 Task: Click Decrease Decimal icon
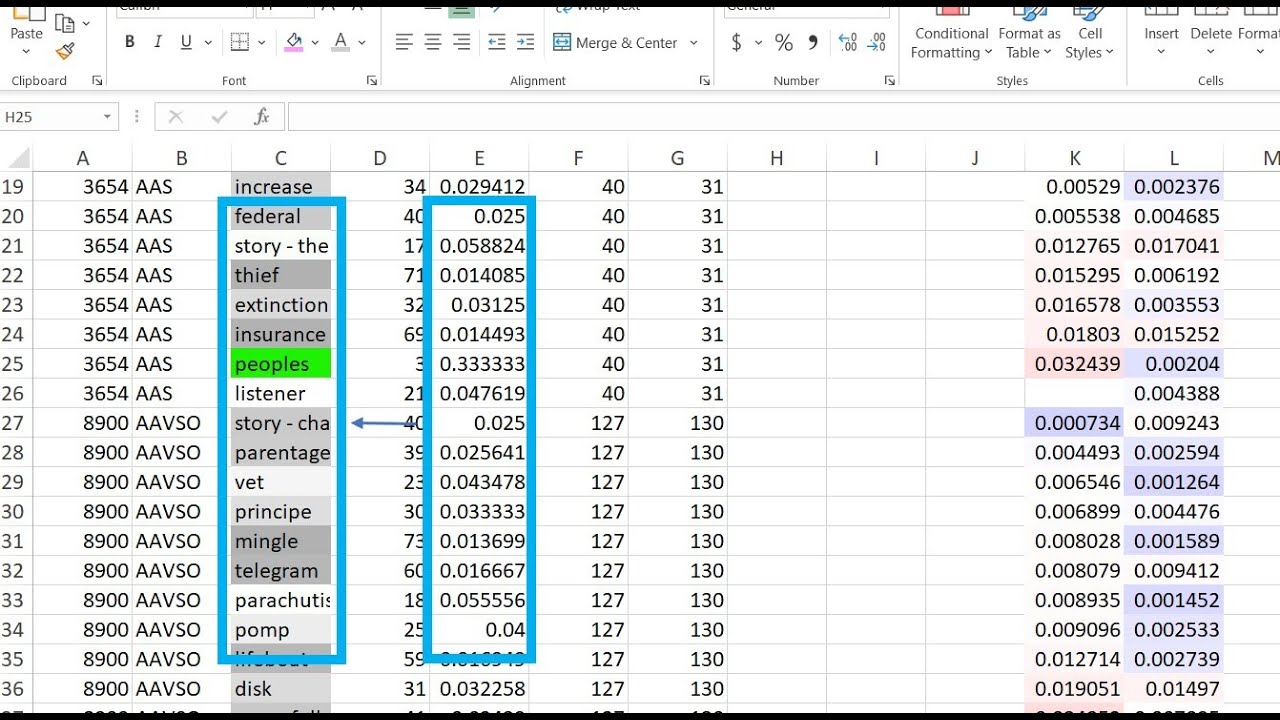[877, 43]
